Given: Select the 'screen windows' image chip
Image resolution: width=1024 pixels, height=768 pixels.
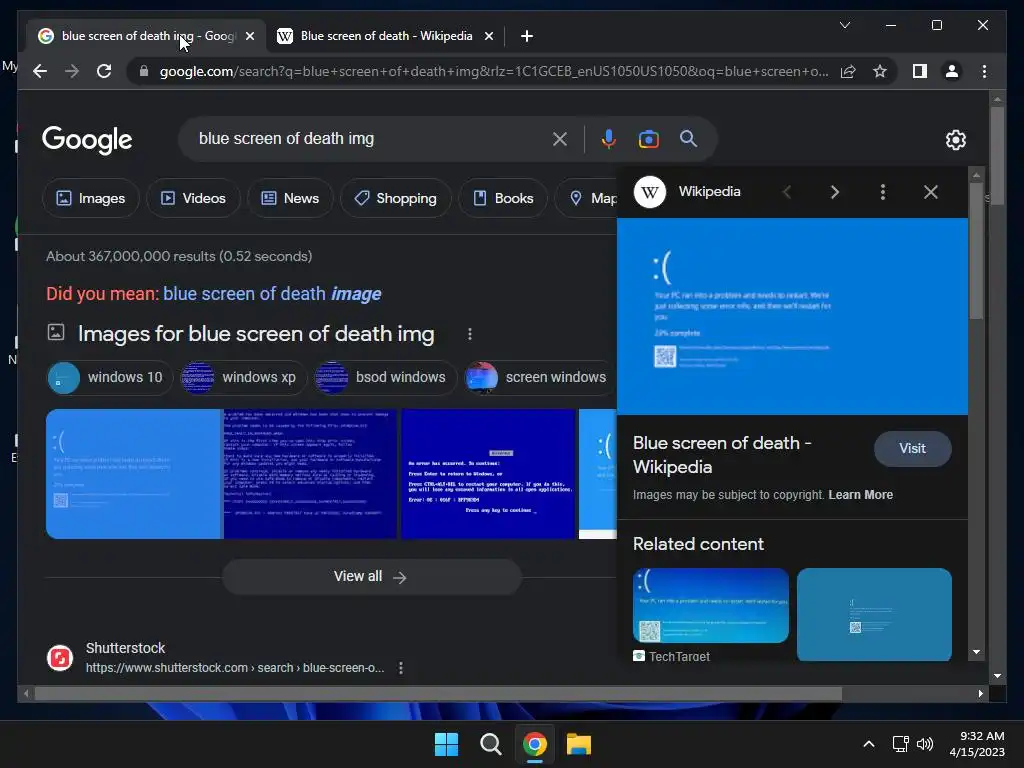Looking at the screenshot, I should [x=539, y=377].
